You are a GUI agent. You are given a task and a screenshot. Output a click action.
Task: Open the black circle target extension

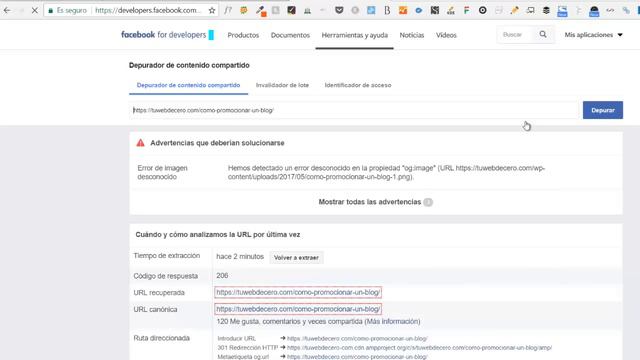click(482, 10)
